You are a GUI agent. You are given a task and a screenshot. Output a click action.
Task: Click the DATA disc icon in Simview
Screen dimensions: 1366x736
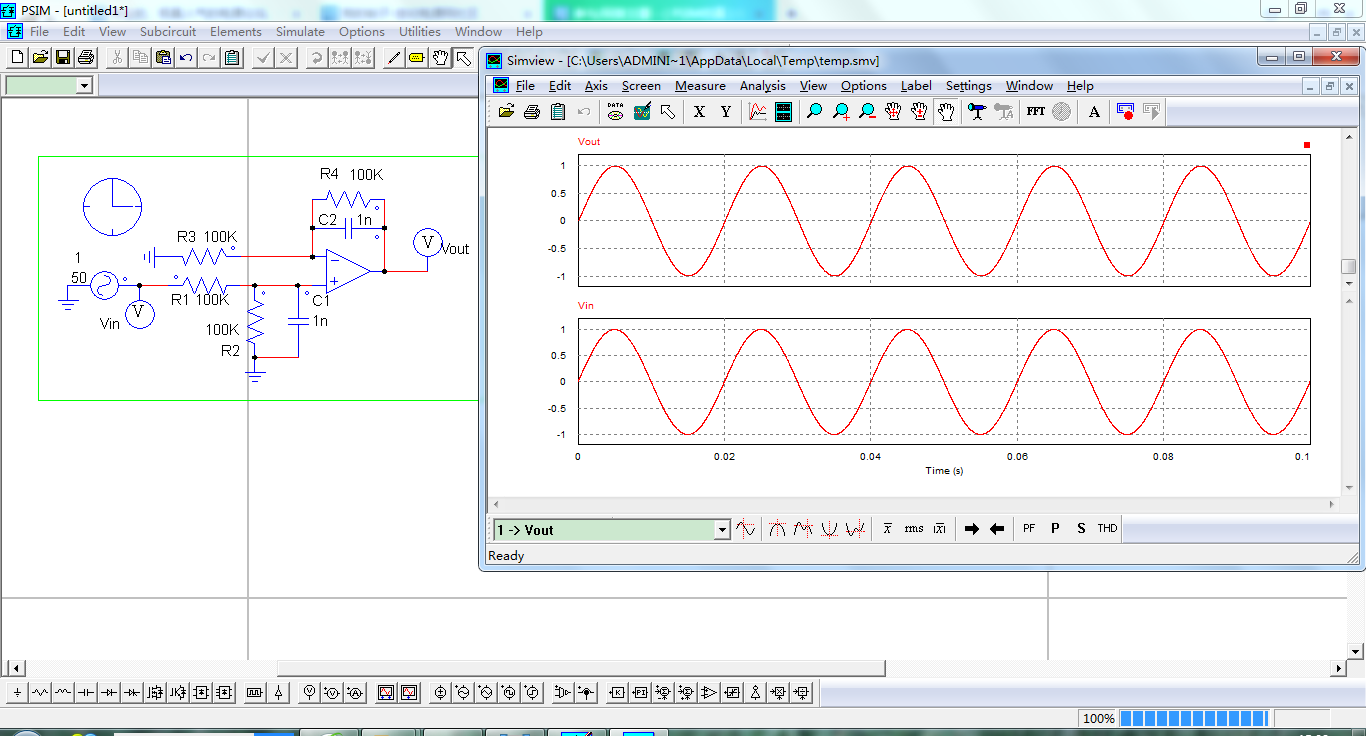[616, 112]
